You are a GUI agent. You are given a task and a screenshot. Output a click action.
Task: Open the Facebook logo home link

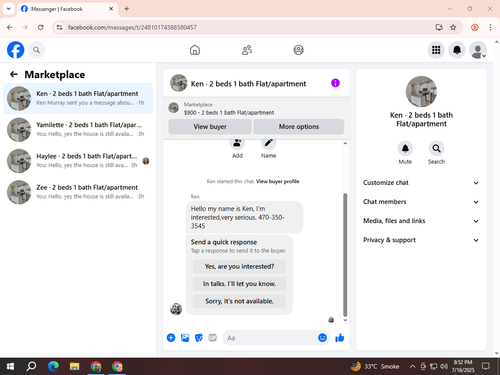(15, 50)
